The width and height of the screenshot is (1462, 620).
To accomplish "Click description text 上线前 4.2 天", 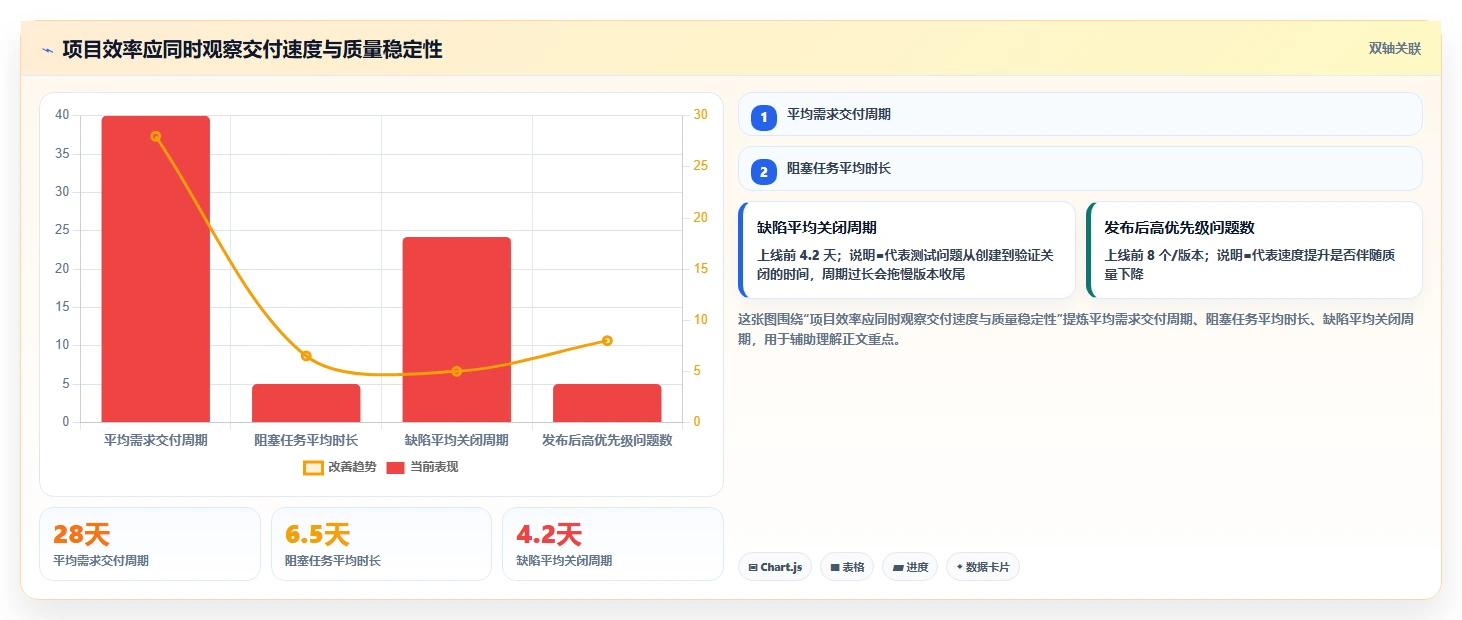I will click(x=799, y=255).
